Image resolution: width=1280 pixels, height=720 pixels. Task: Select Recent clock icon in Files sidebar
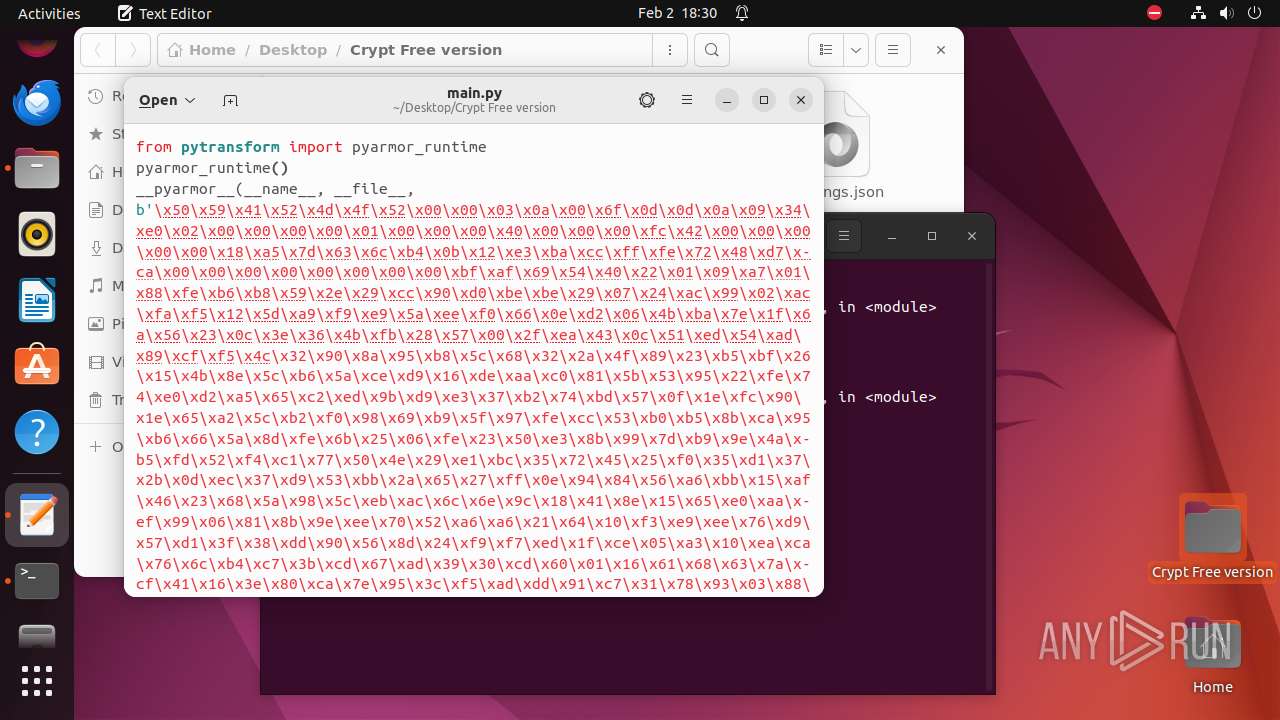coord(96,96)
